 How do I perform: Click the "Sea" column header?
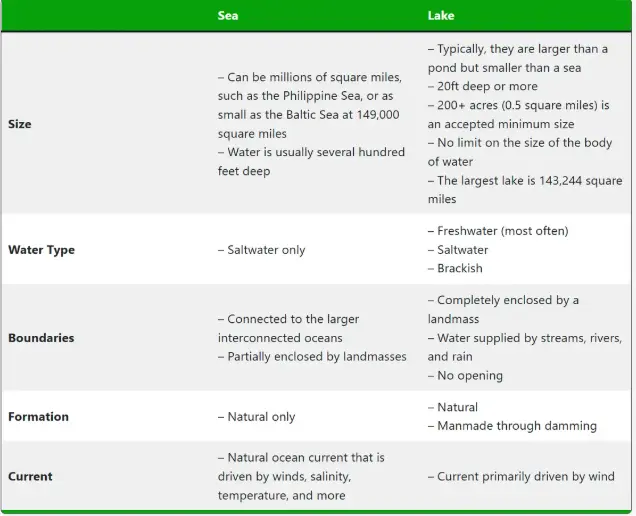point(228,16)
